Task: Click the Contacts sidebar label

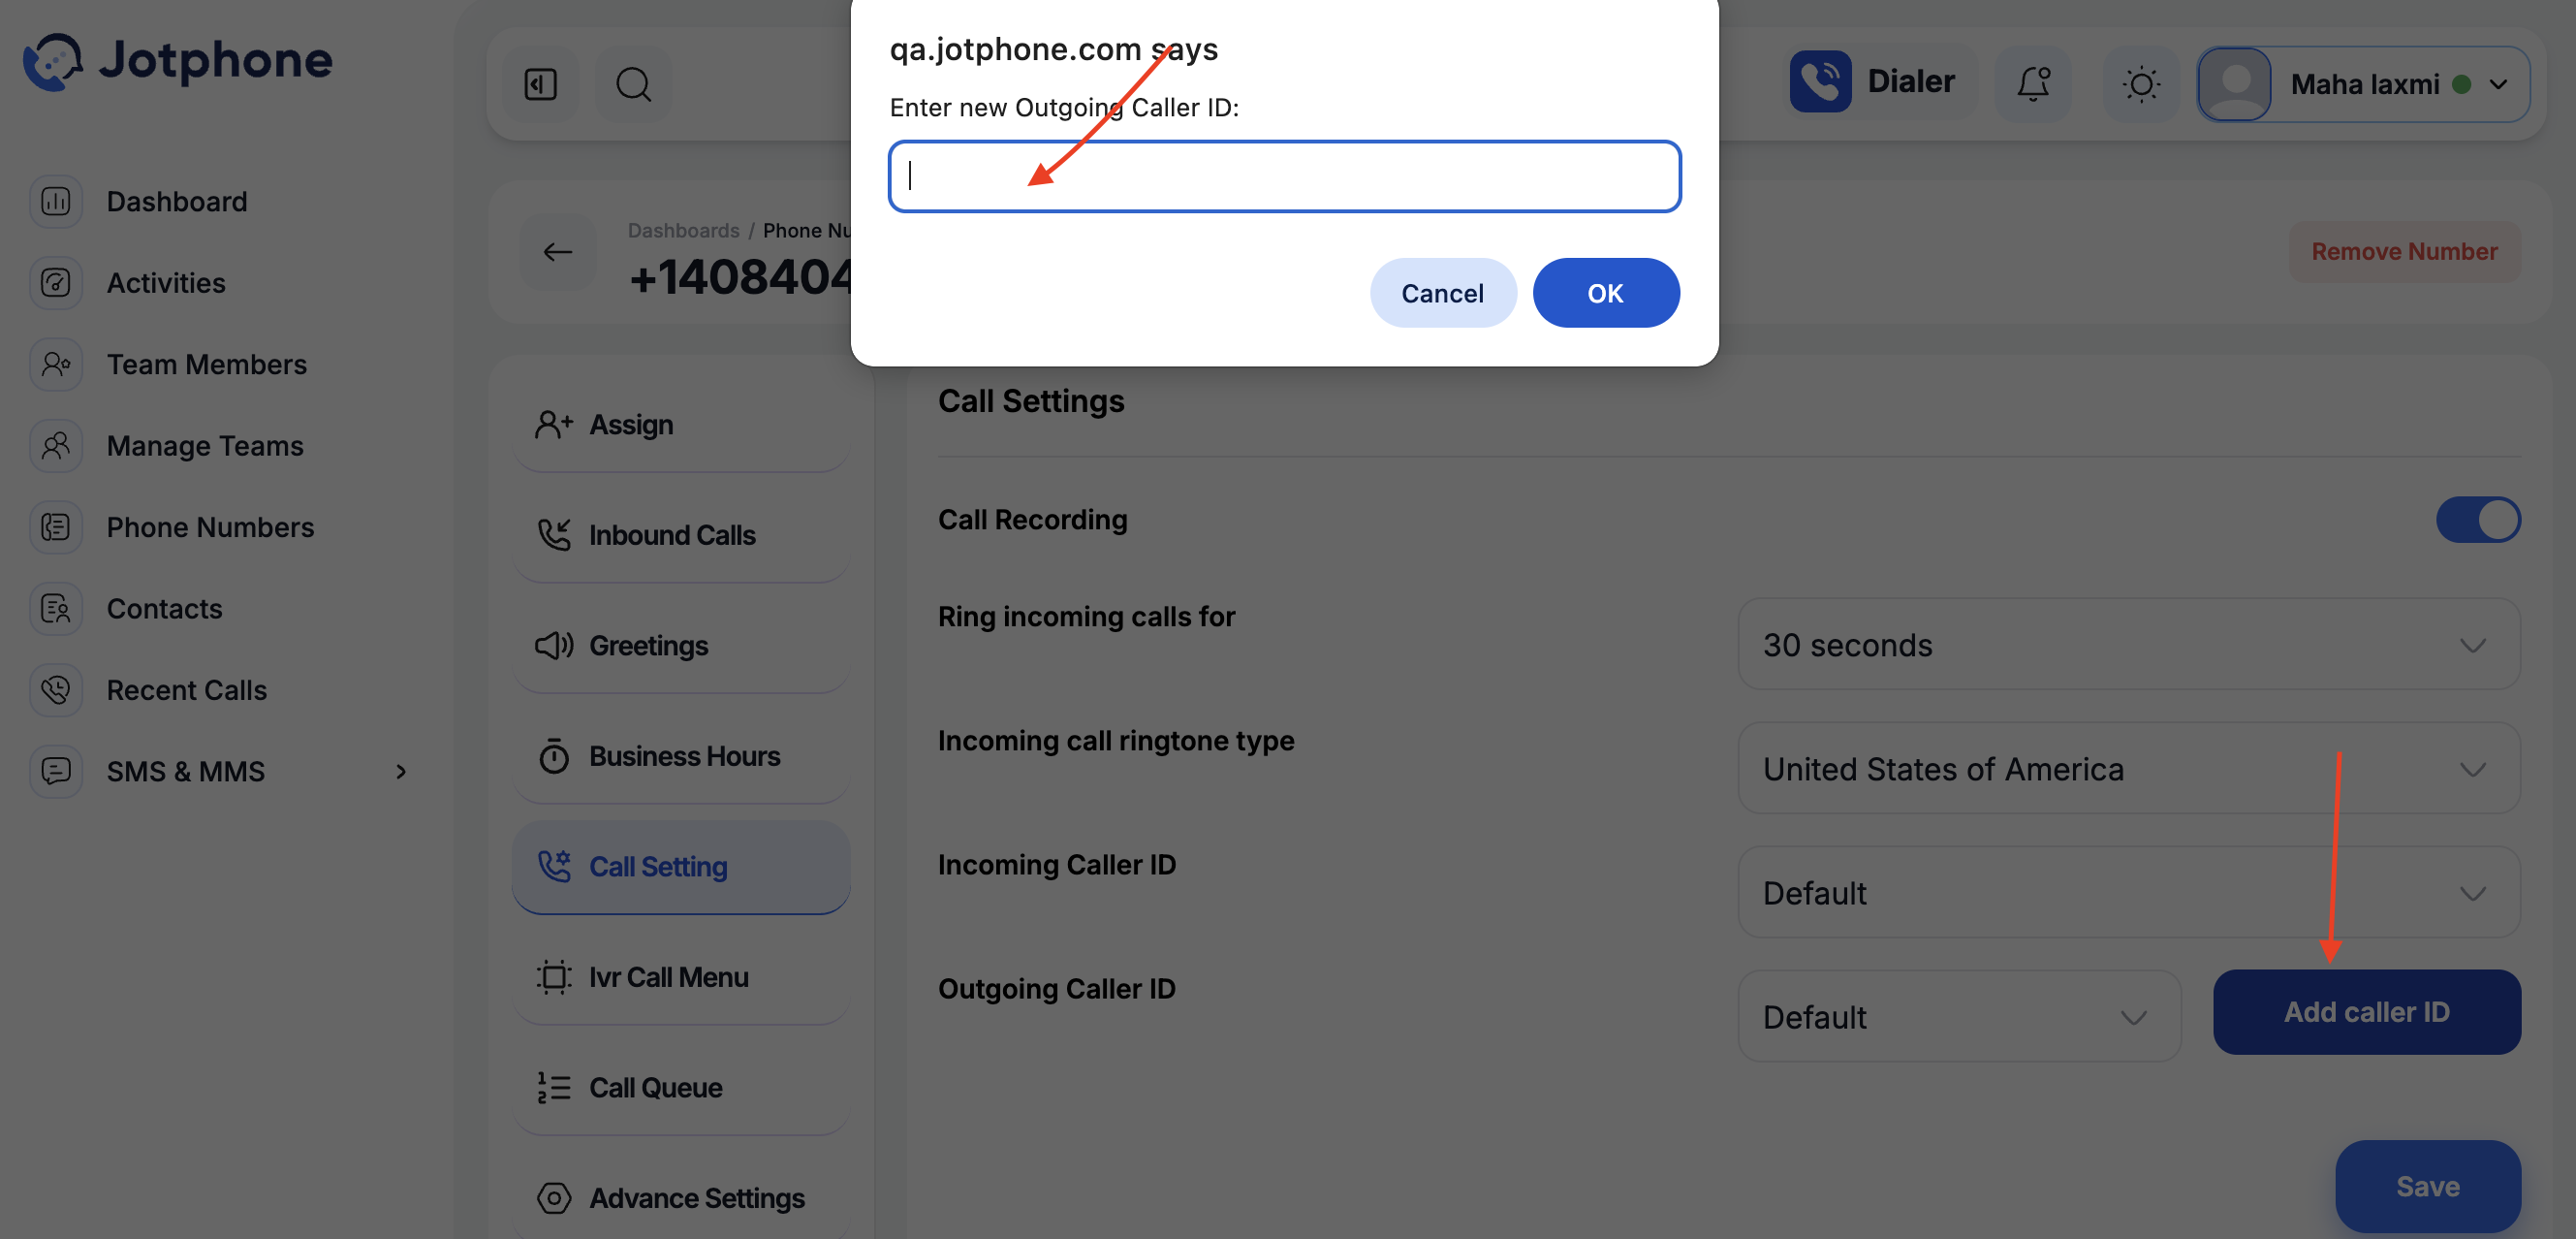Action: pyautogui.click(x=164, y=608)
